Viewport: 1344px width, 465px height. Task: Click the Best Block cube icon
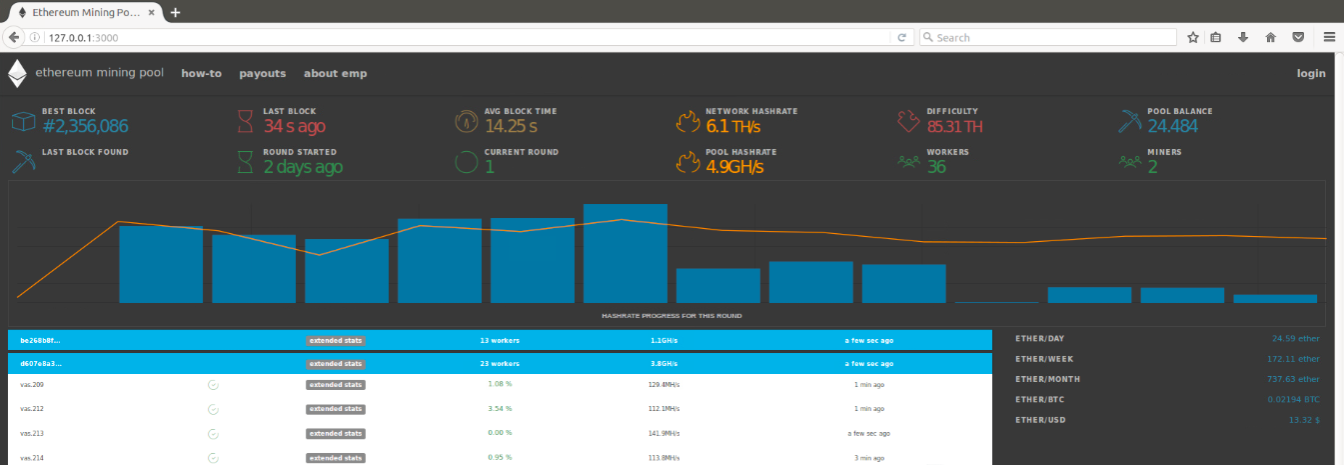(23, 122)
